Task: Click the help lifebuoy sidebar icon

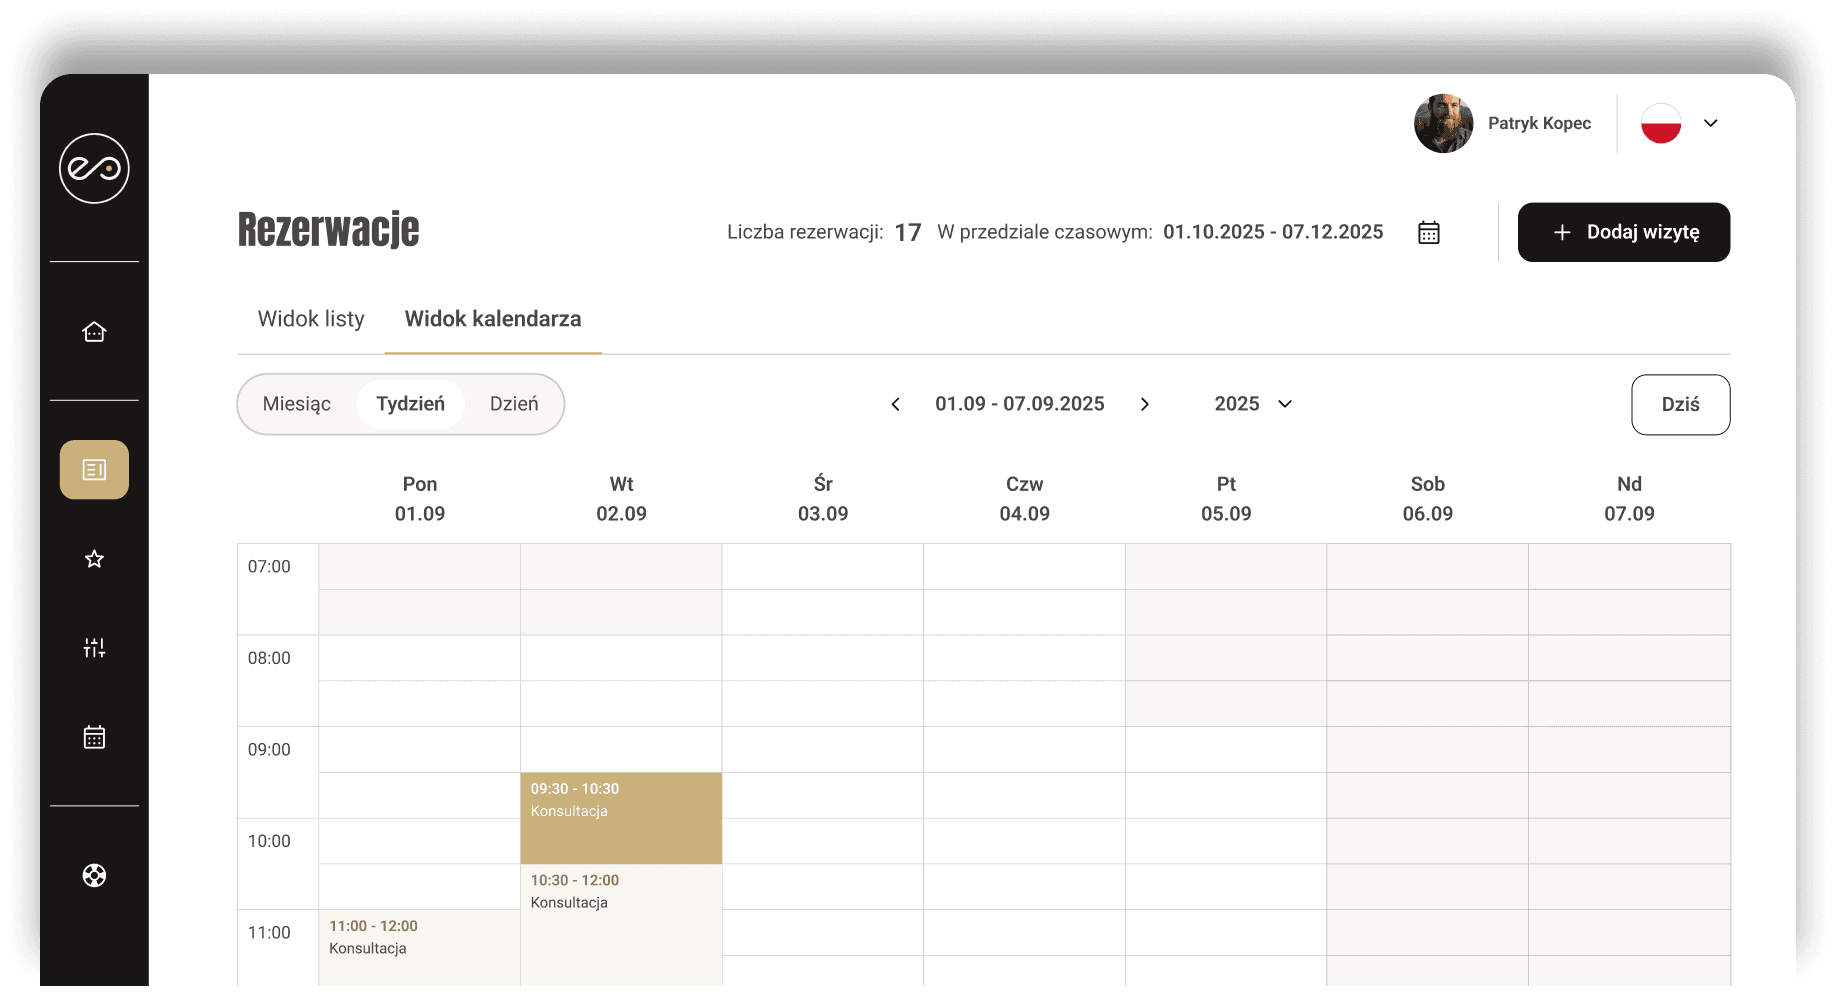Action: coord(94,876)
